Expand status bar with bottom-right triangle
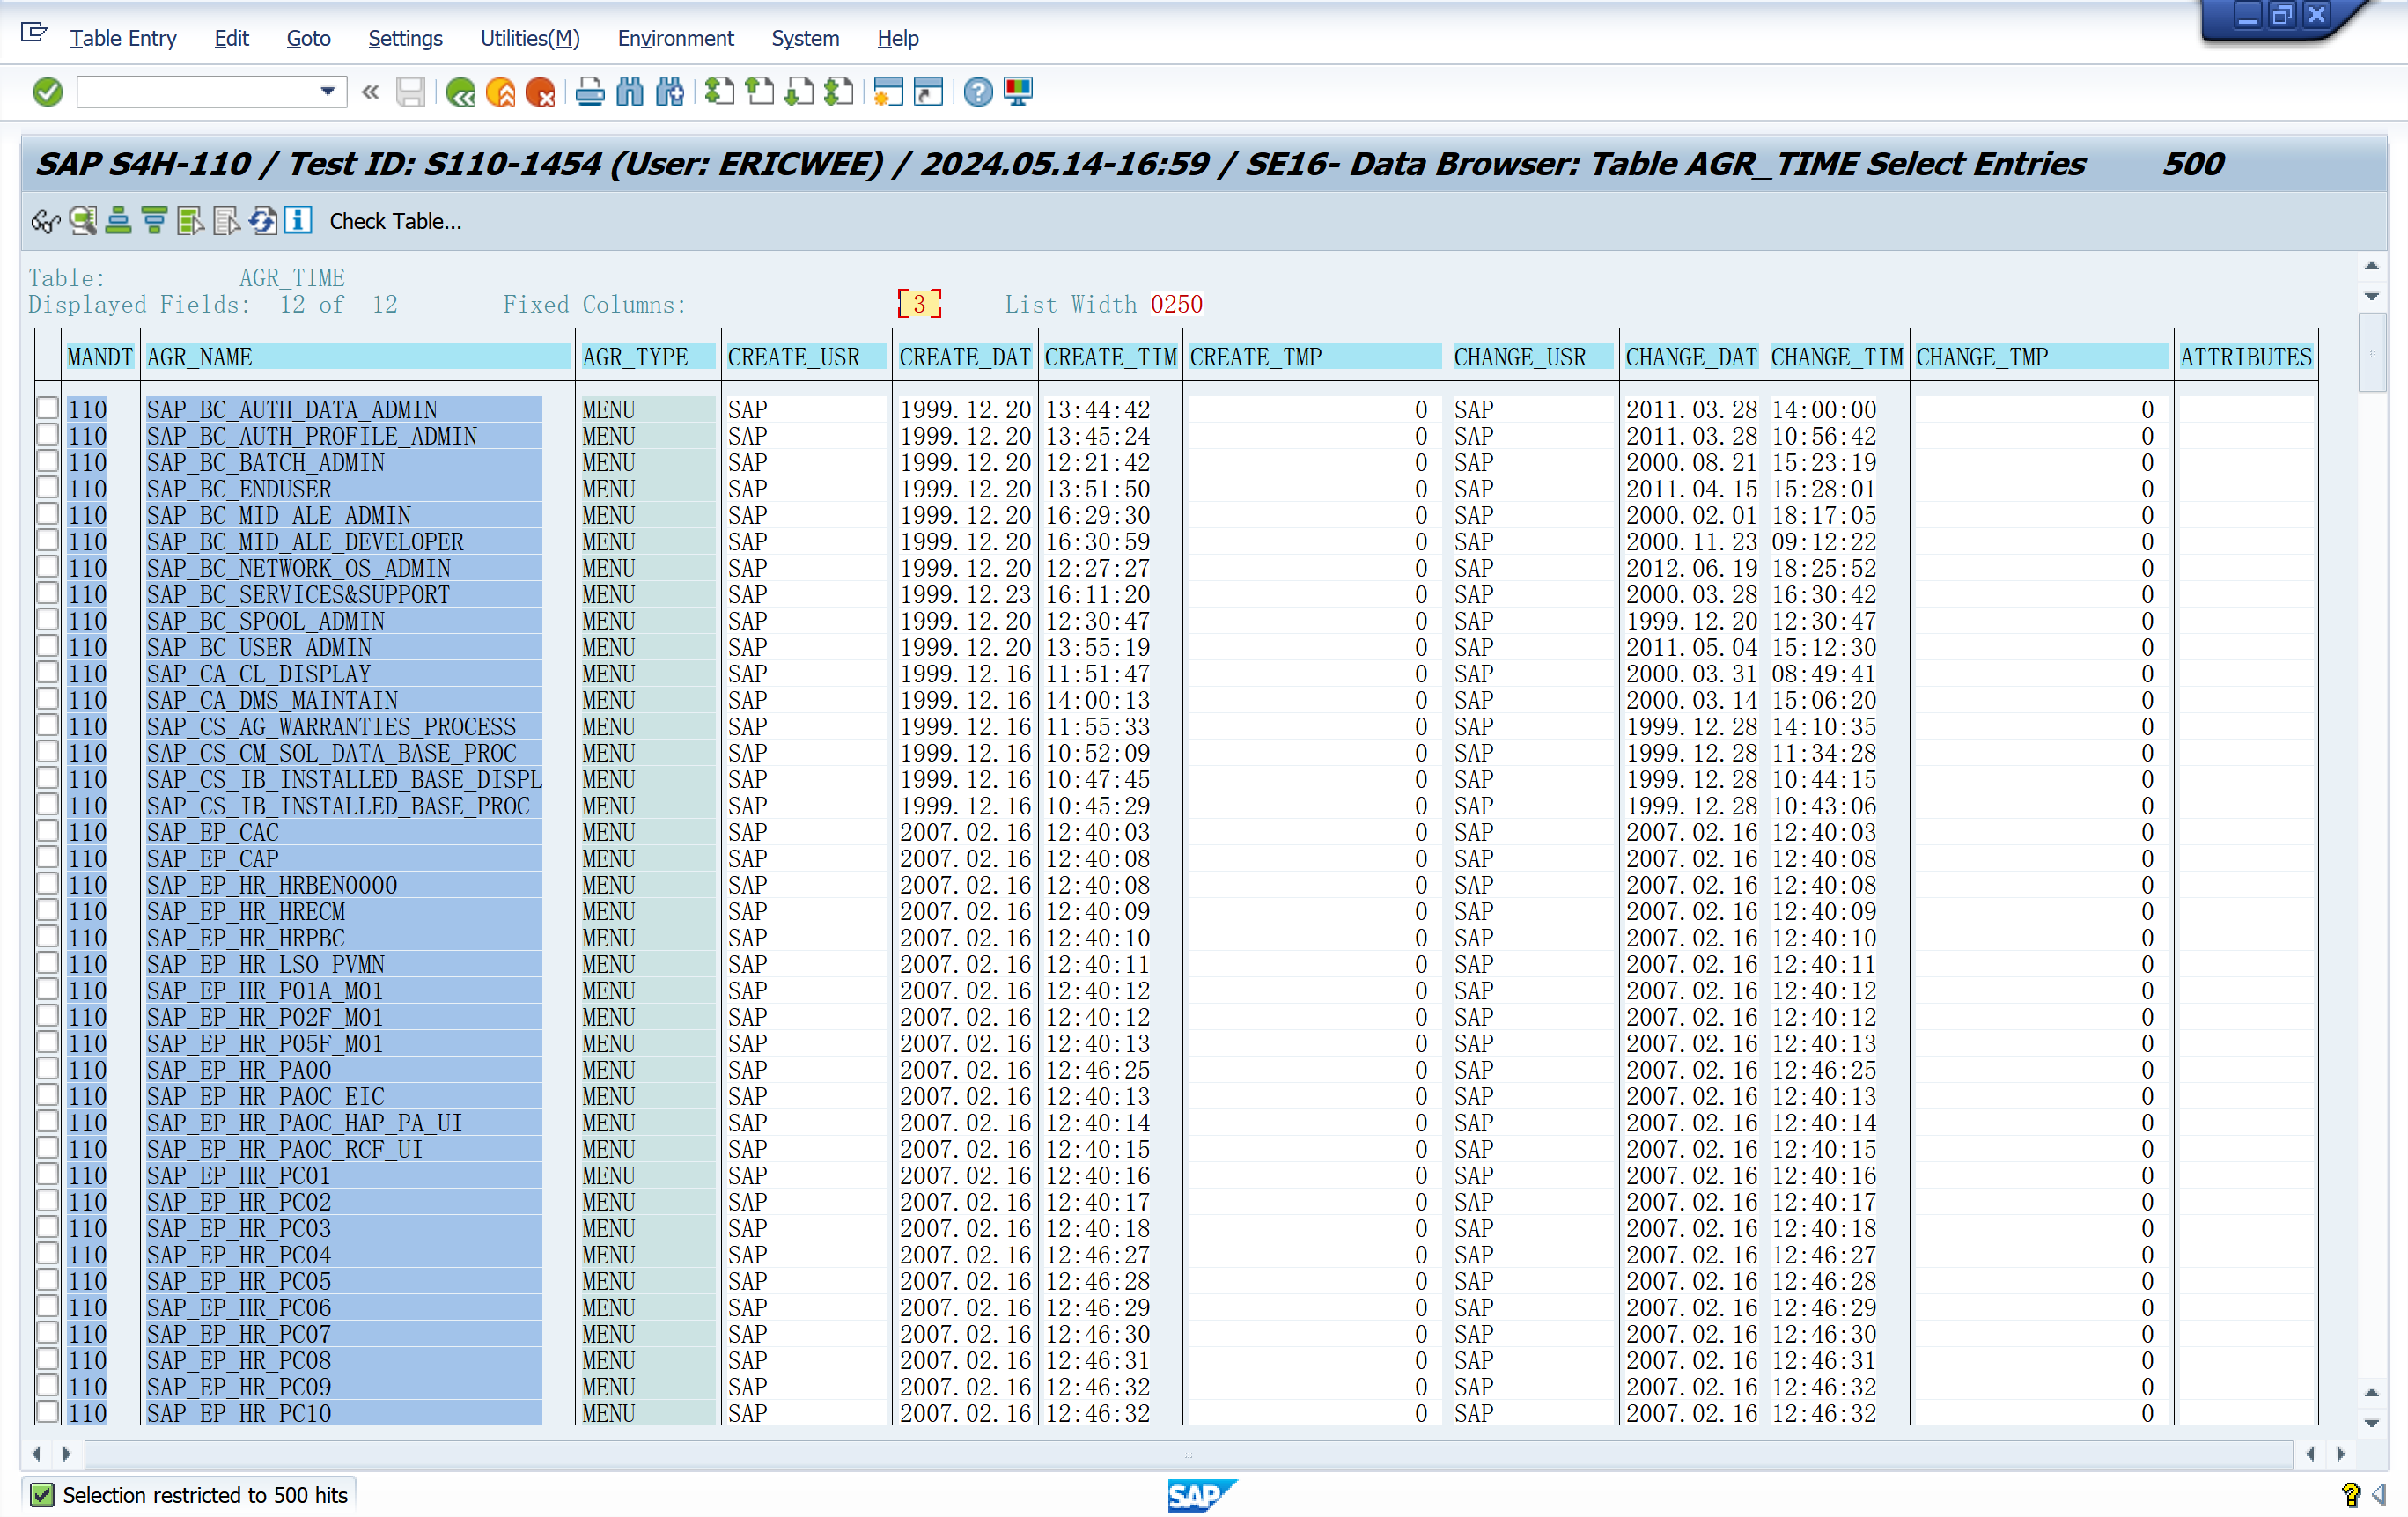Image resolution: width=2408 pixels, height=1517 pixels. [2379, 1495]
